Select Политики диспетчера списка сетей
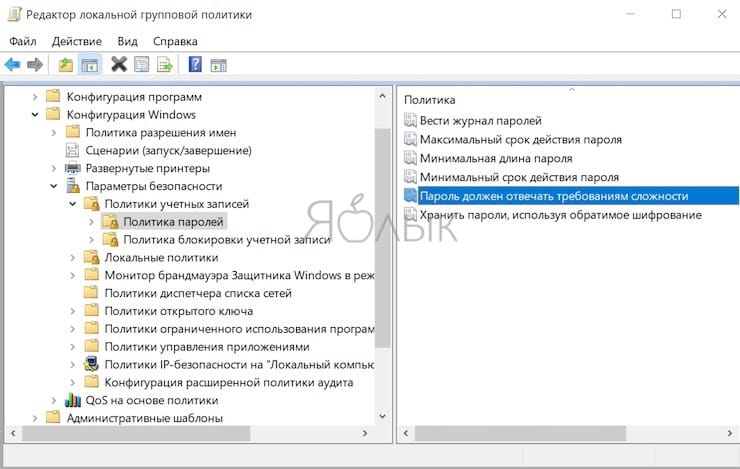 pyautogui.click(x=198, y=293)
